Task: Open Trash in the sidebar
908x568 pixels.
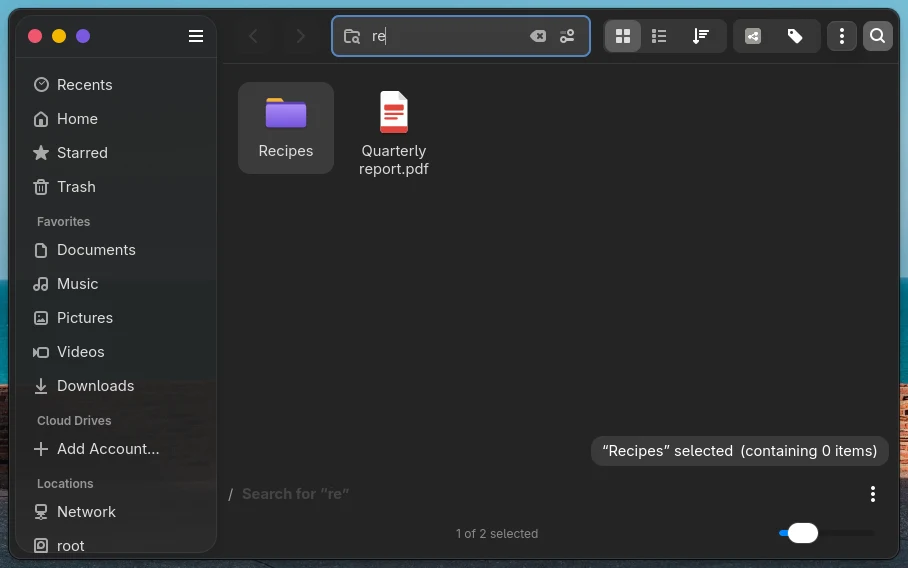Action: pos(116,187)
